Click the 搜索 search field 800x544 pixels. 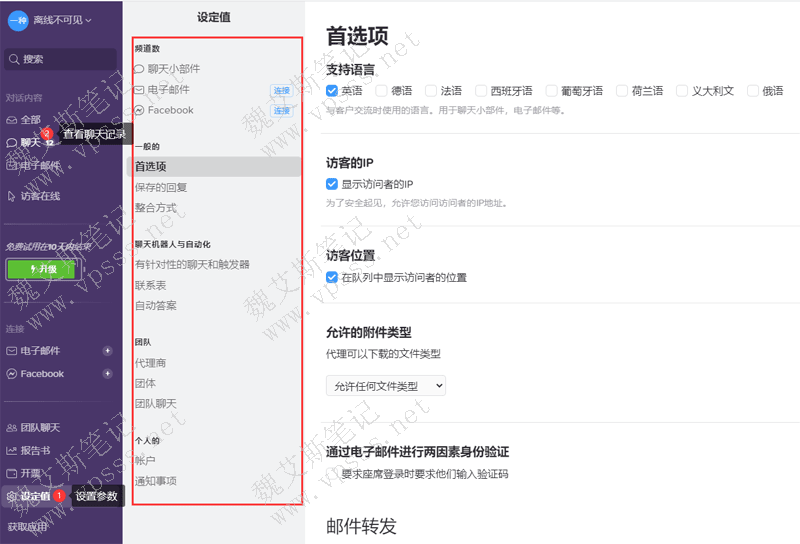pyautogui.click(x=61, y=59)
